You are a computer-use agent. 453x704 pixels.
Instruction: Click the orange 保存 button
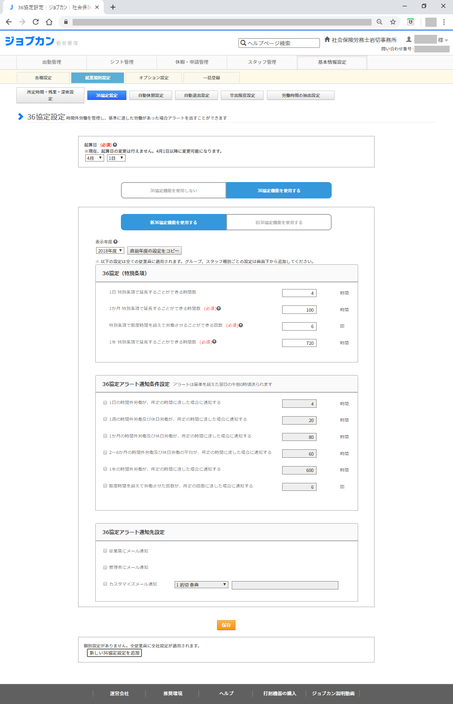tap(226, 625)
